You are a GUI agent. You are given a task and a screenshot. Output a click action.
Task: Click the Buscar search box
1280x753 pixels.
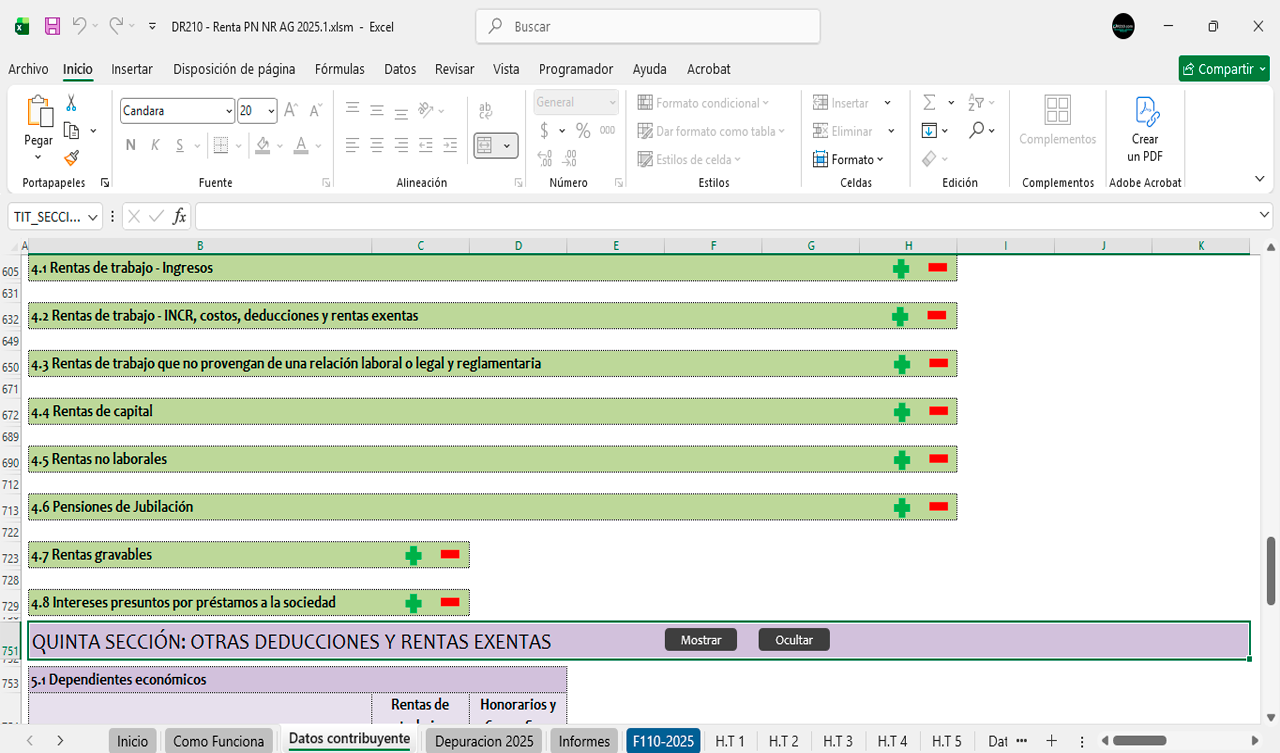648,27
